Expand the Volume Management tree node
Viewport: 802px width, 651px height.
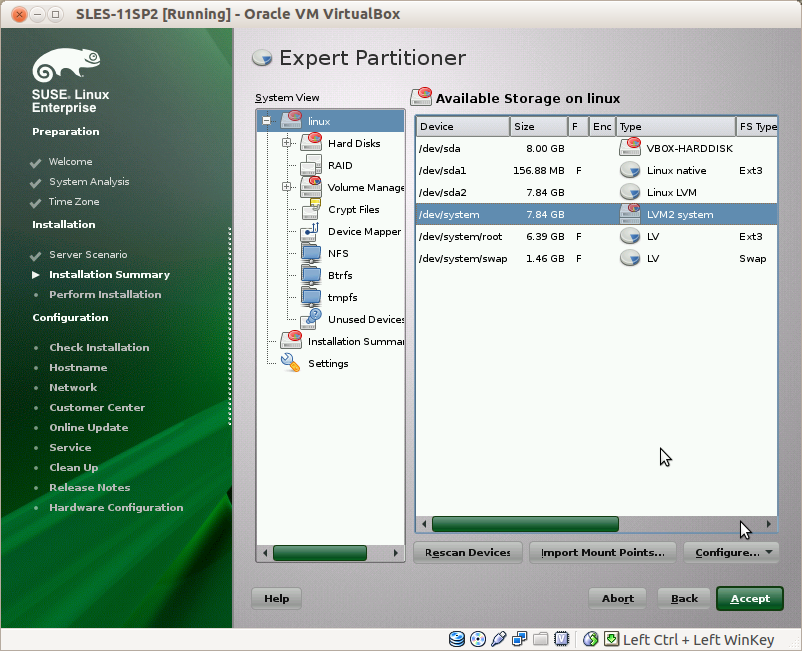[286, 187]
